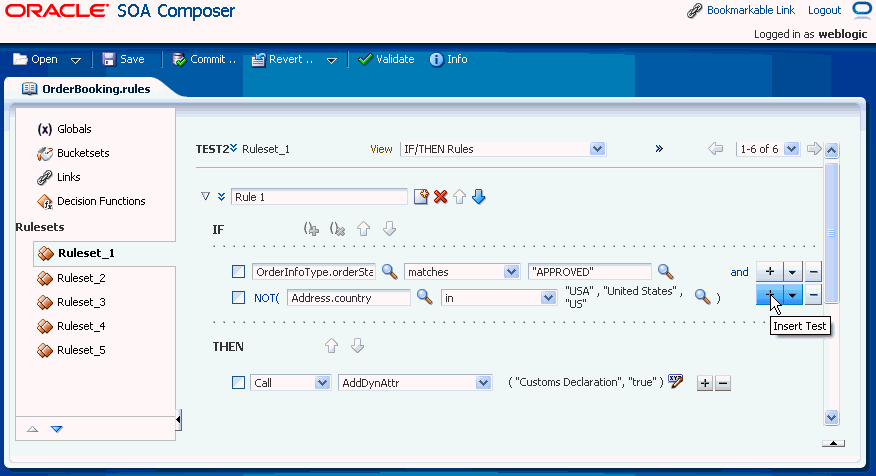
Task: Expand the chevron next to TEST2
Action: (233, 148)
